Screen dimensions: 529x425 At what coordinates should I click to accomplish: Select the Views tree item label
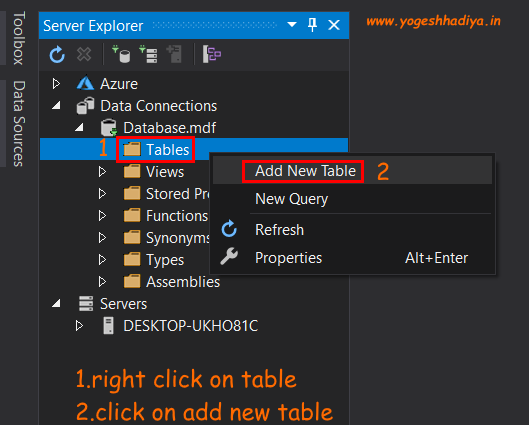(x=165, y=172)
